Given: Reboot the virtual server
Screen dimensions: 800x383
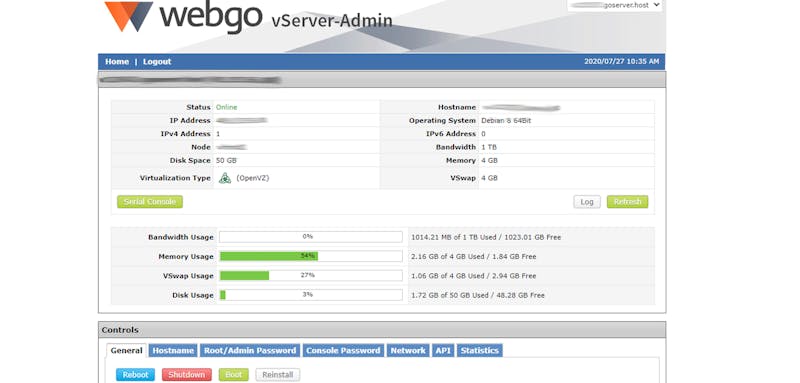Looking at the screenshot, I should [x=135, y=375].
